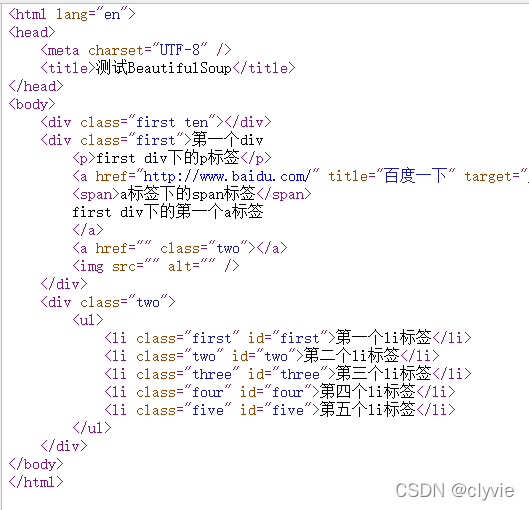Select the title 测试BeautifulSoup line
This screenshot has height=510, width=529.
click(168, 68)
